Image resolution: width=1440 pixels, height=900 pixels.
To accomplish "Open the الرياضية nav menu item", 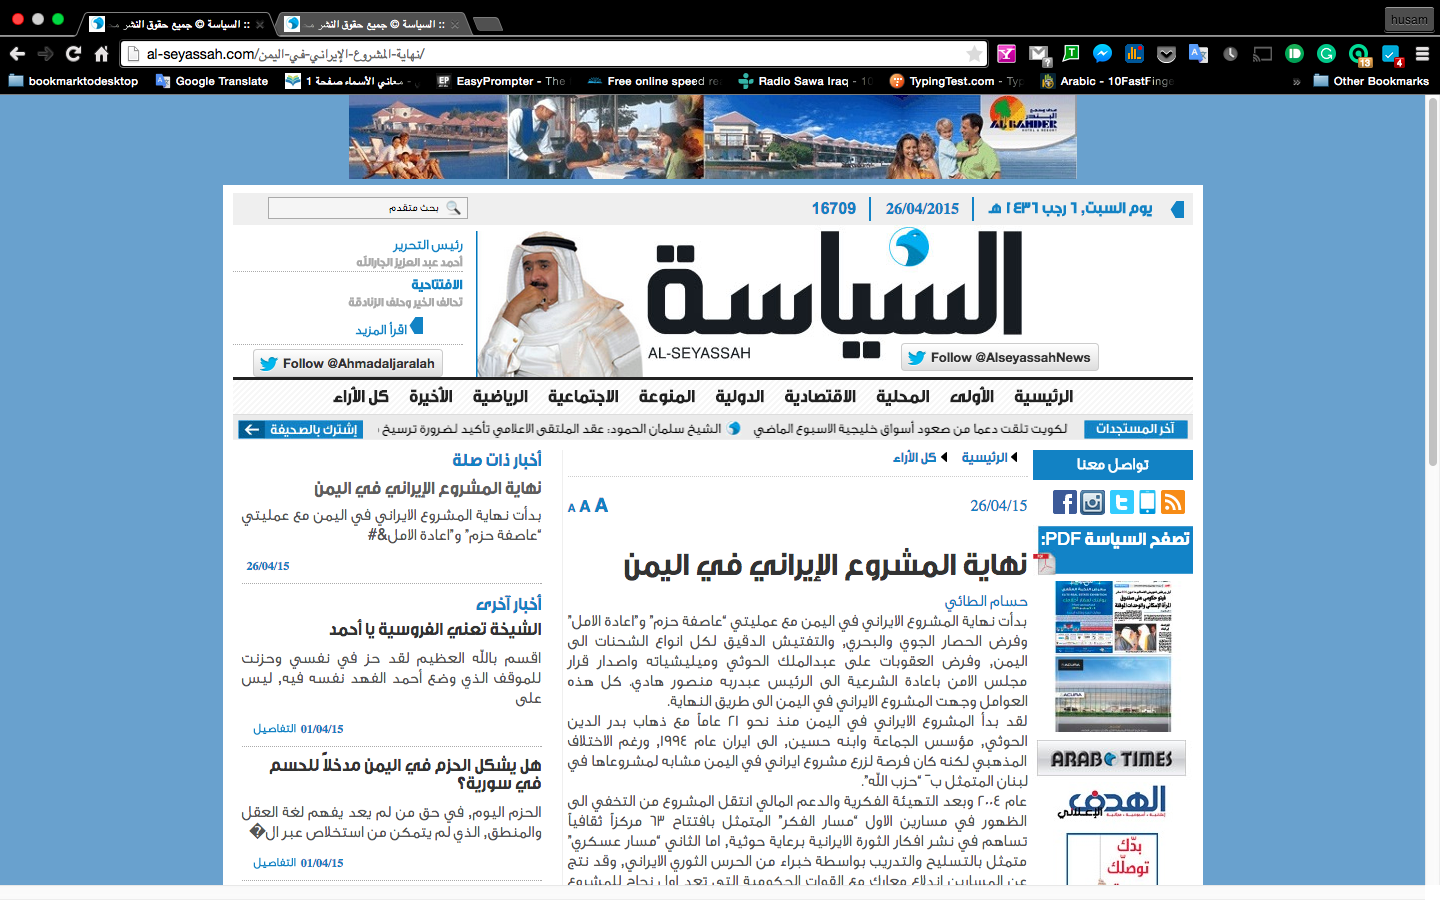I will pyautogui.click(x=500, y=396).
